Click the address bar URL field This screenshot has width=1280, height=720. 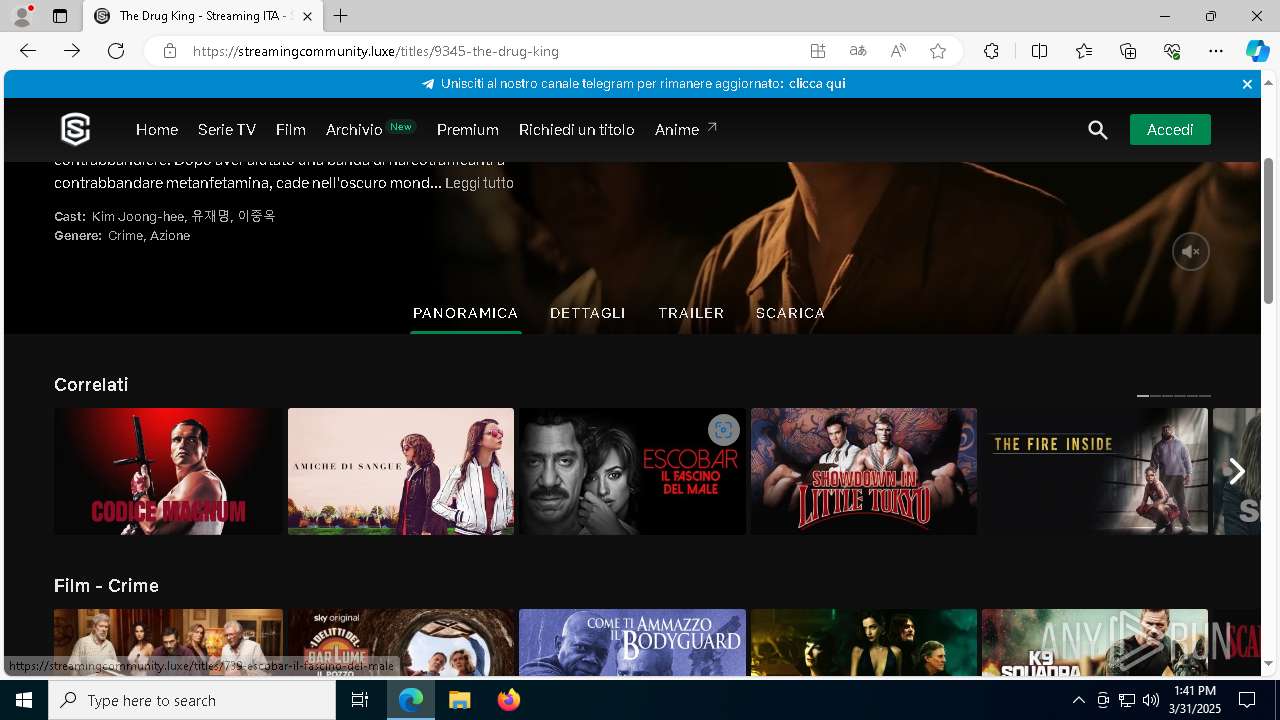pos(490,51)
